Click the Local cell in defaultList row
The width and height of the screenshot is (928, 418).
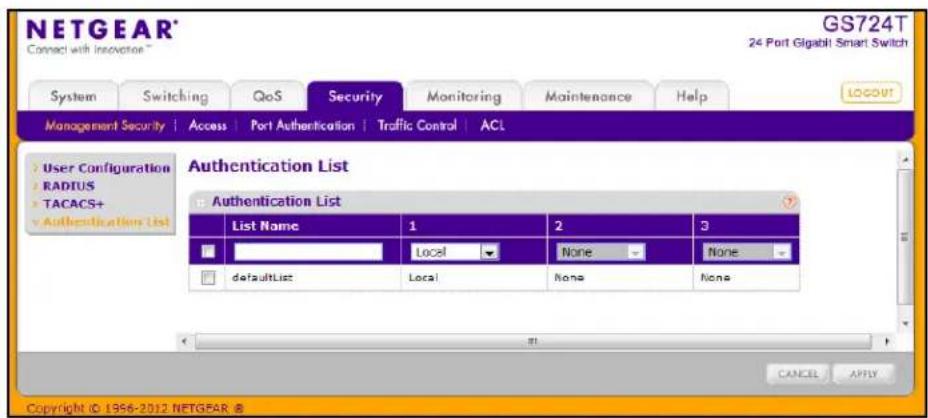click(x=474, y=277)
